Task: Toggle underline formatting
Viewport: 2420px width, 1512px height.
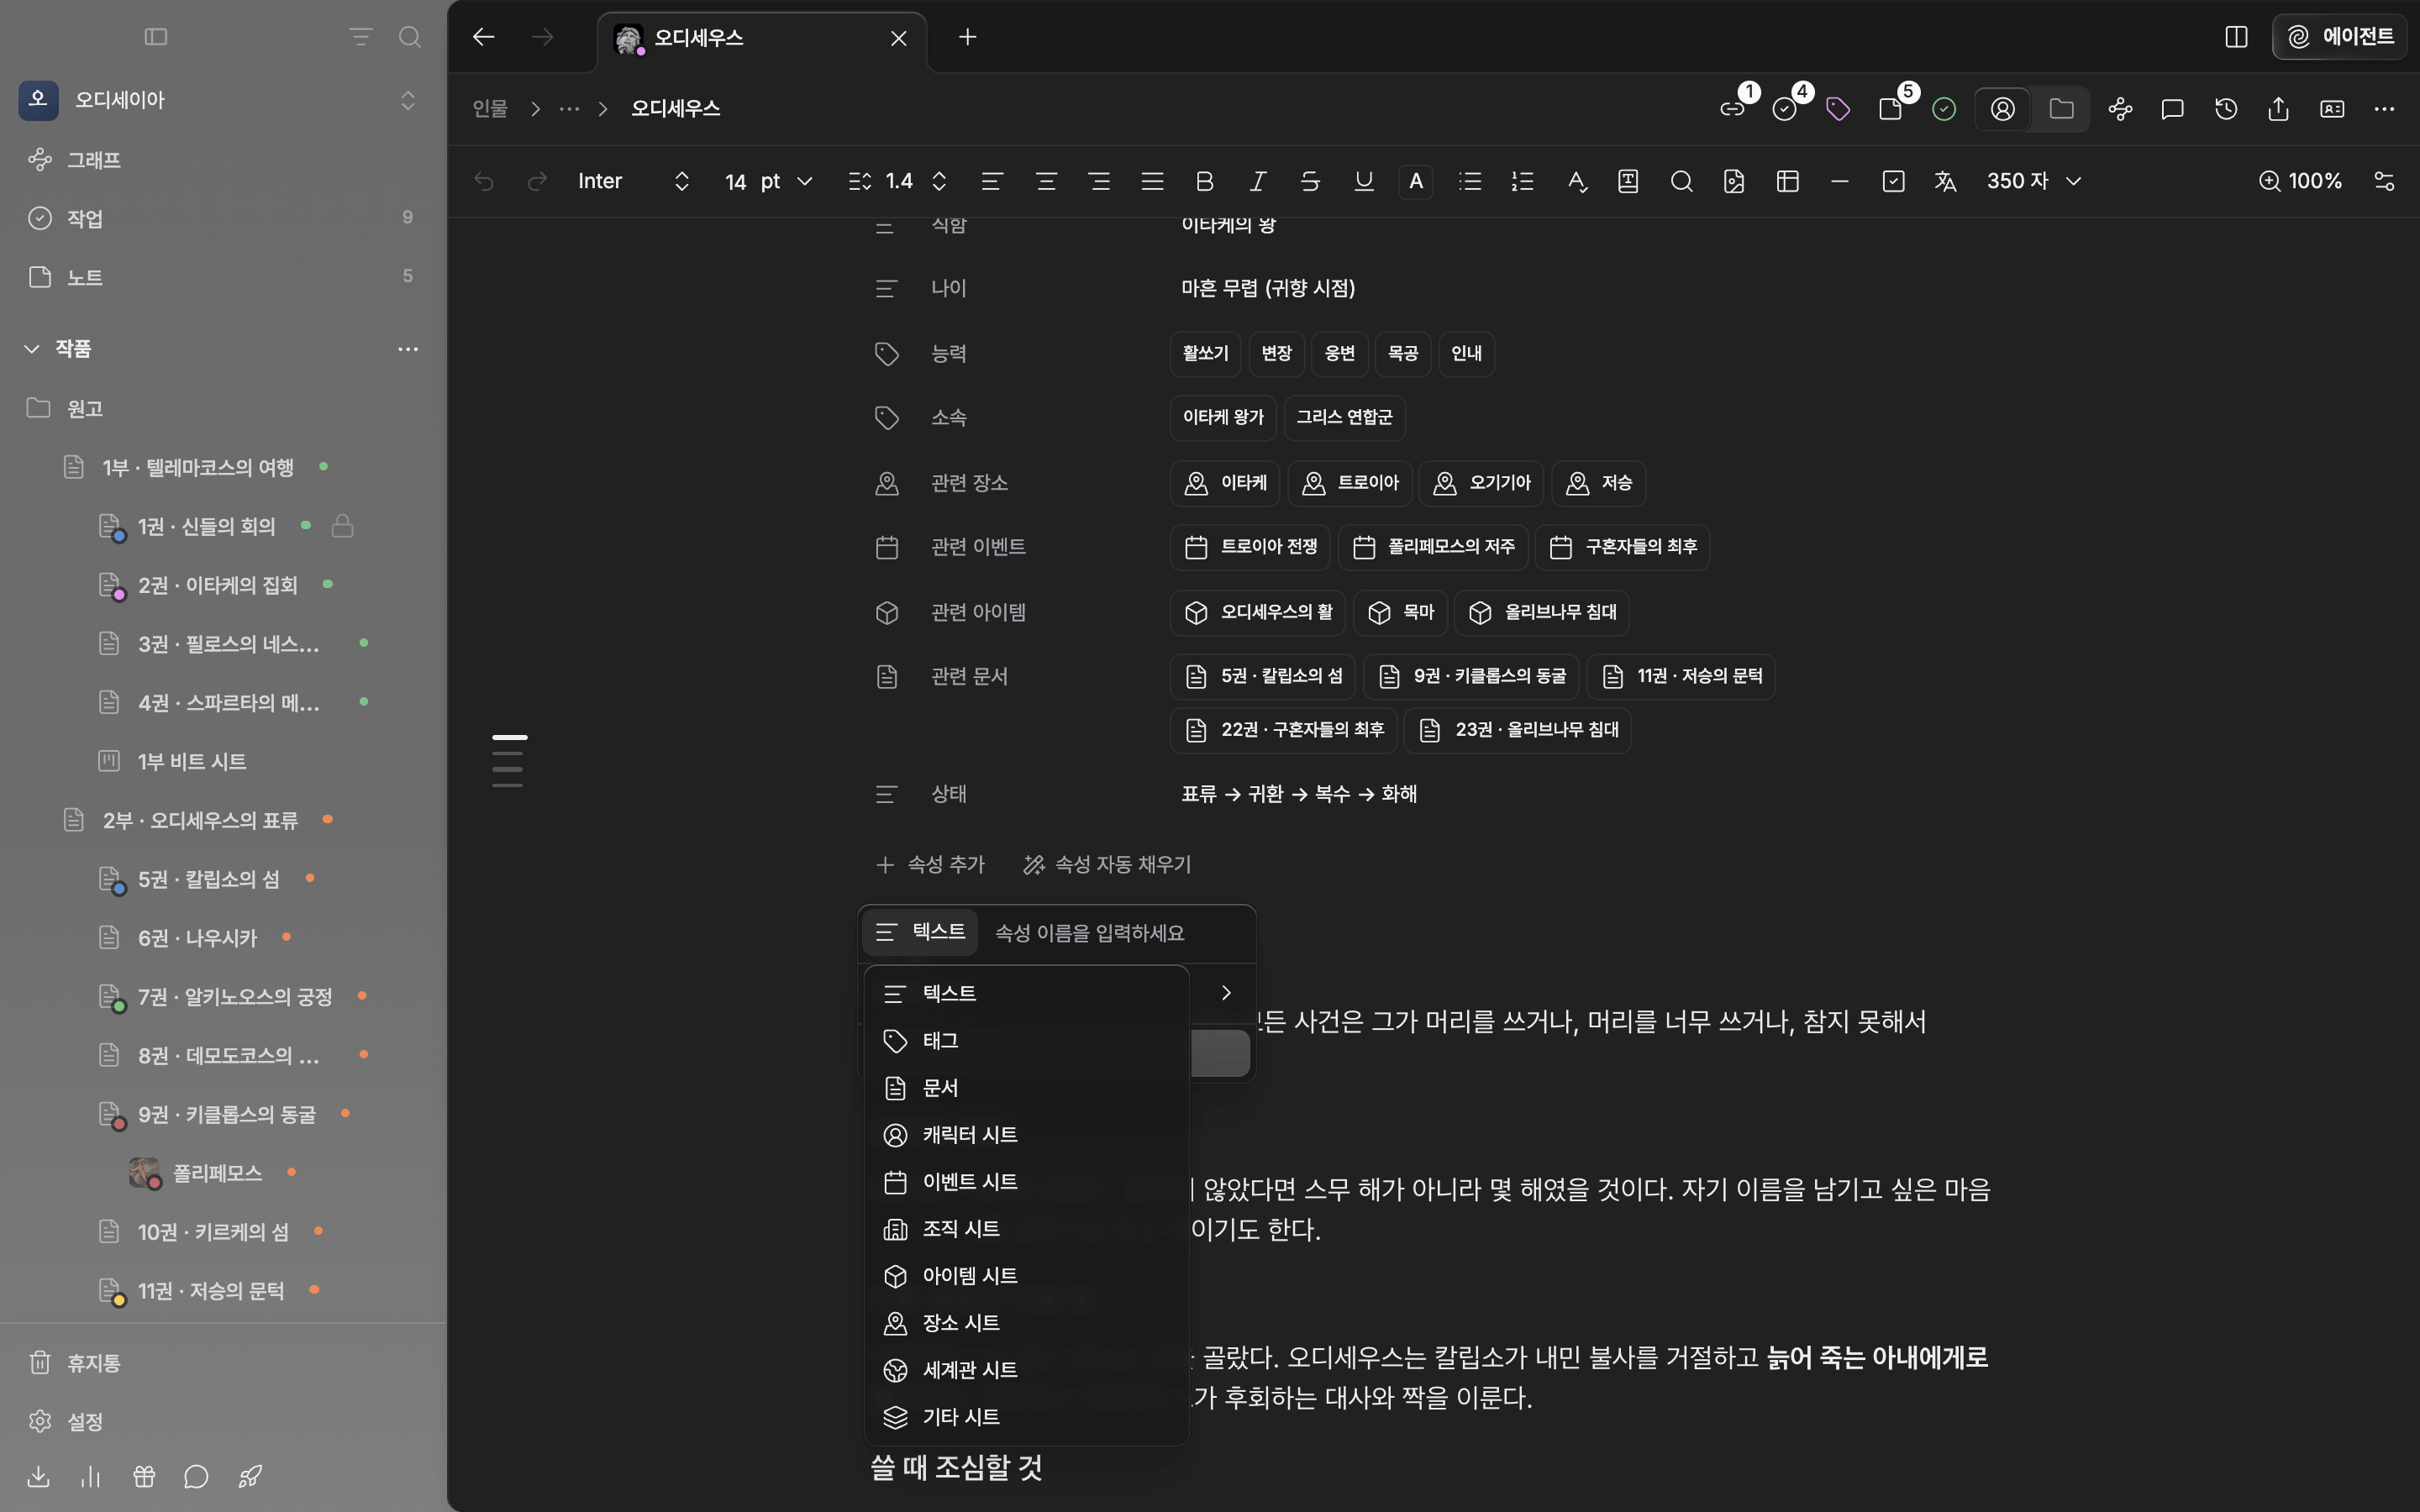Action: pos(1363,181)
